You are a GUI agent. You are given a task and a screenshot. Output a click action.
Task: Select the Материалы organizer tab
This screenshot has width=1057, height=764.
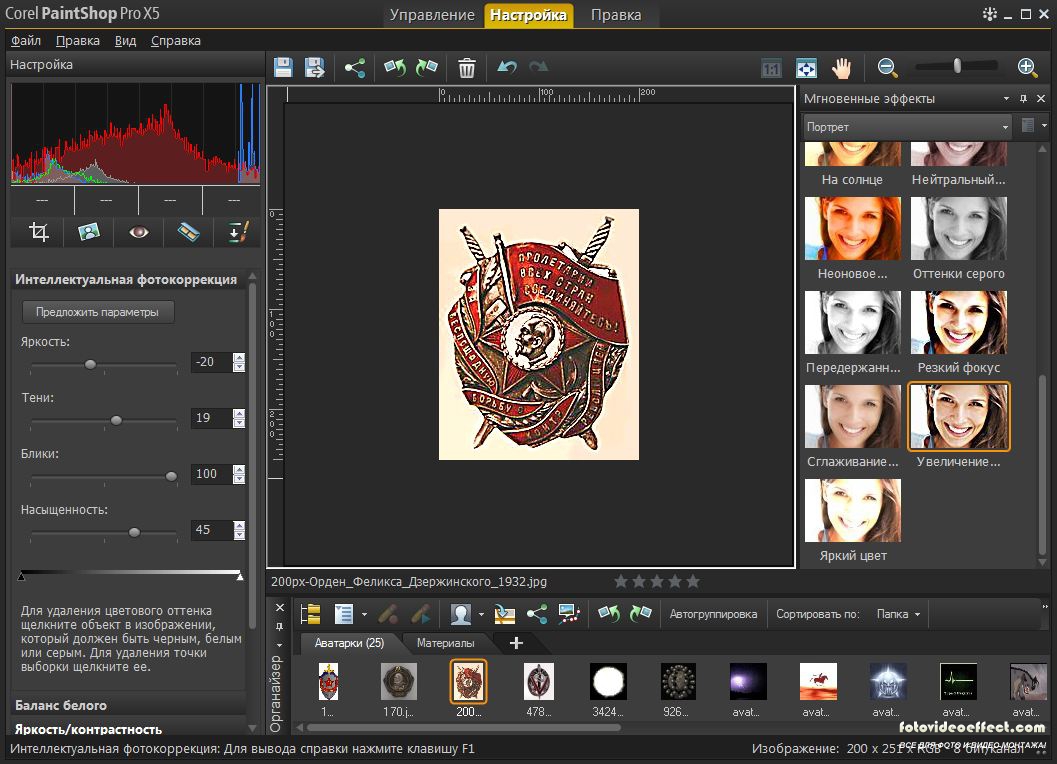pyautogui.click(x=446, y=643)
